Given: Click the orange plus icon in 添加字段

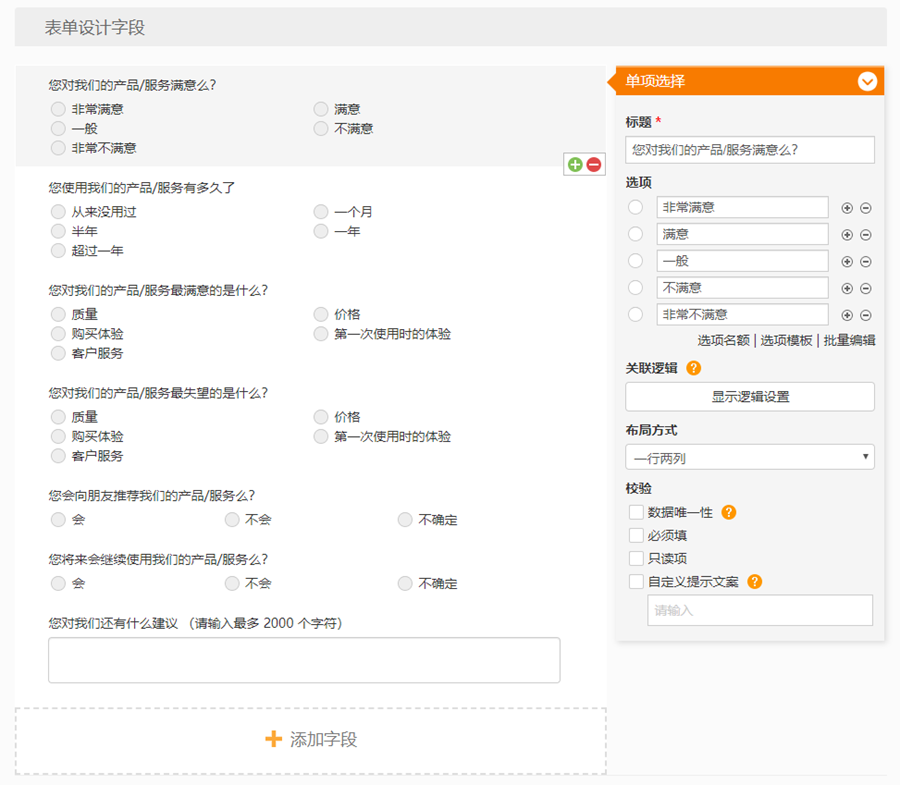Looking at the screenshot, I should (274, 739).
